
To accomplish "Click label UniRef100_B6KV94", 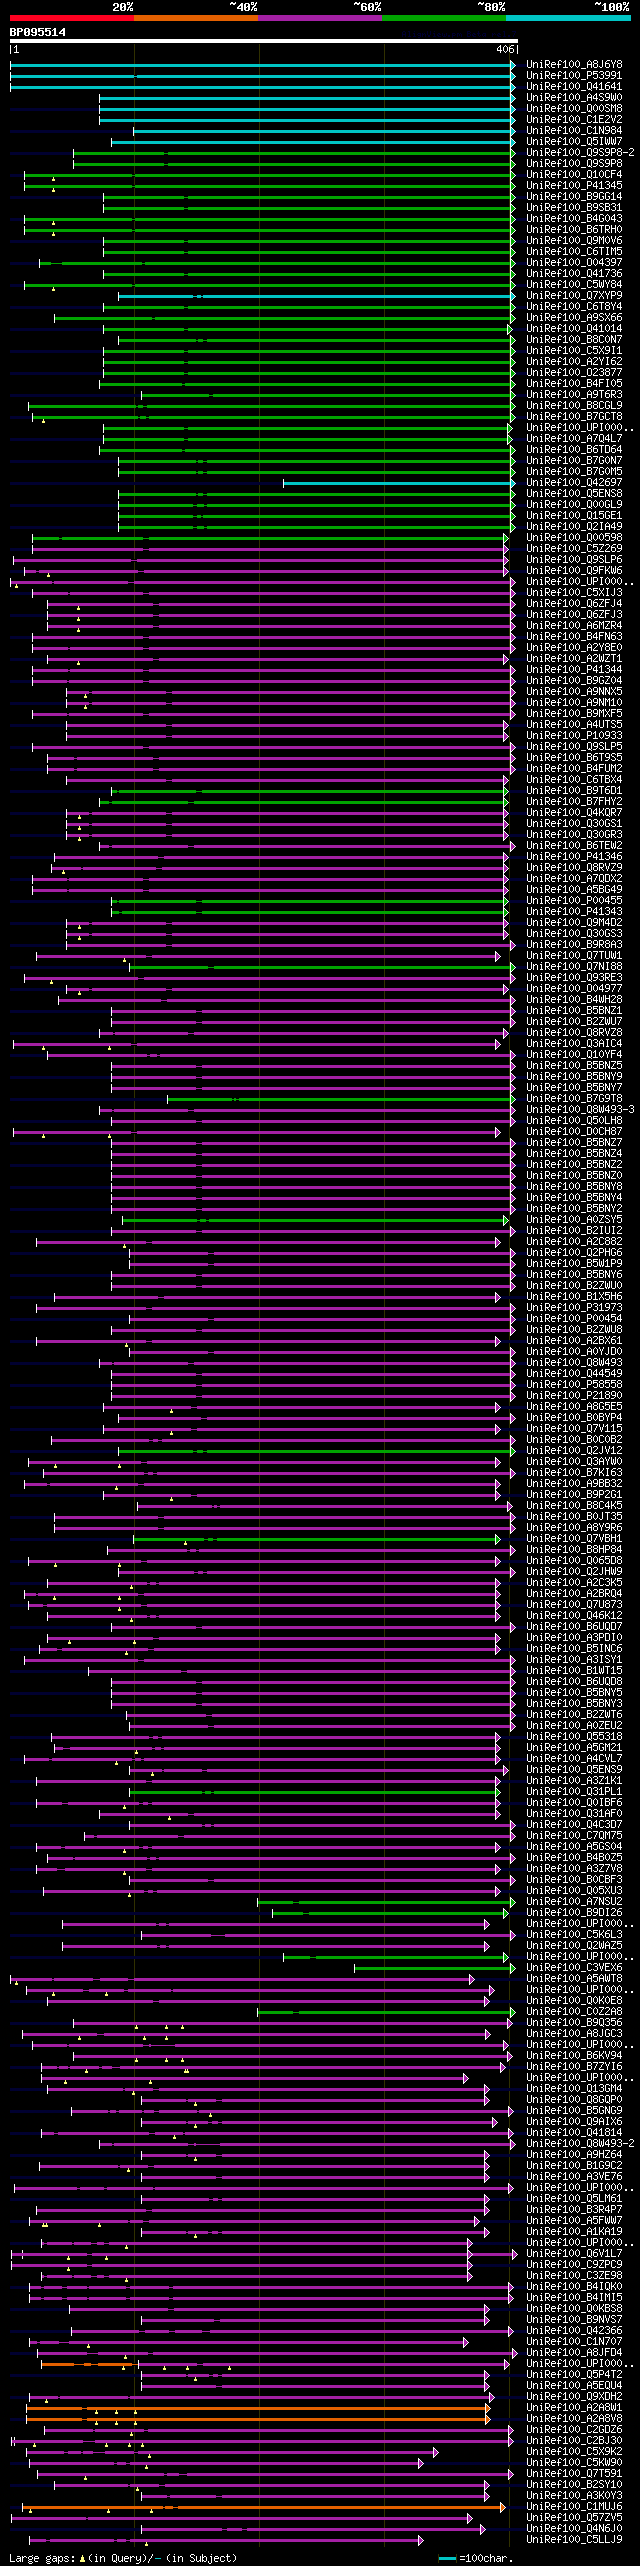I will pos(574,2056).
